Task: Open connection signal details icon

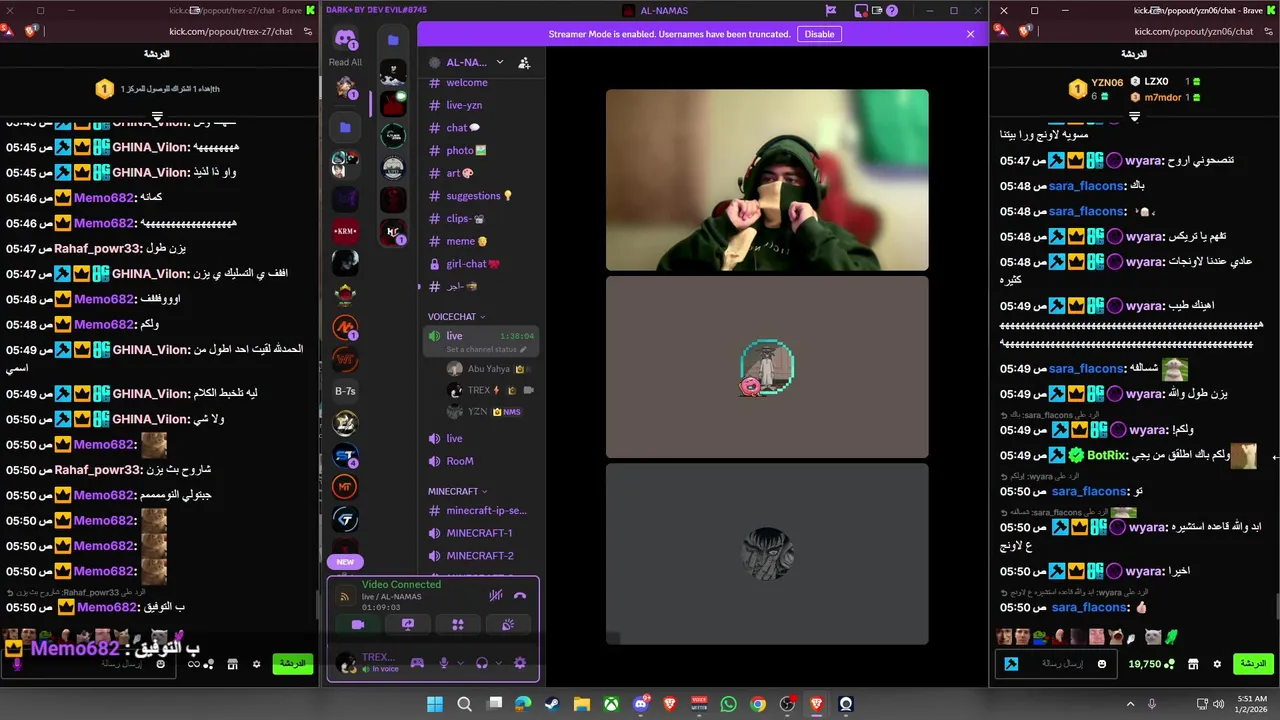Action: (345, 597)
